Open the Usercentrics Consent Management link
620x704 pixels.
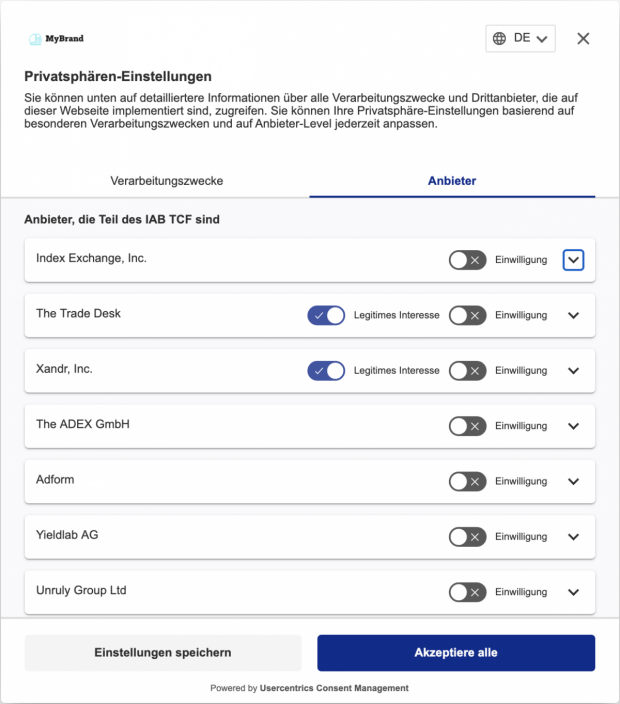[334, 688]
